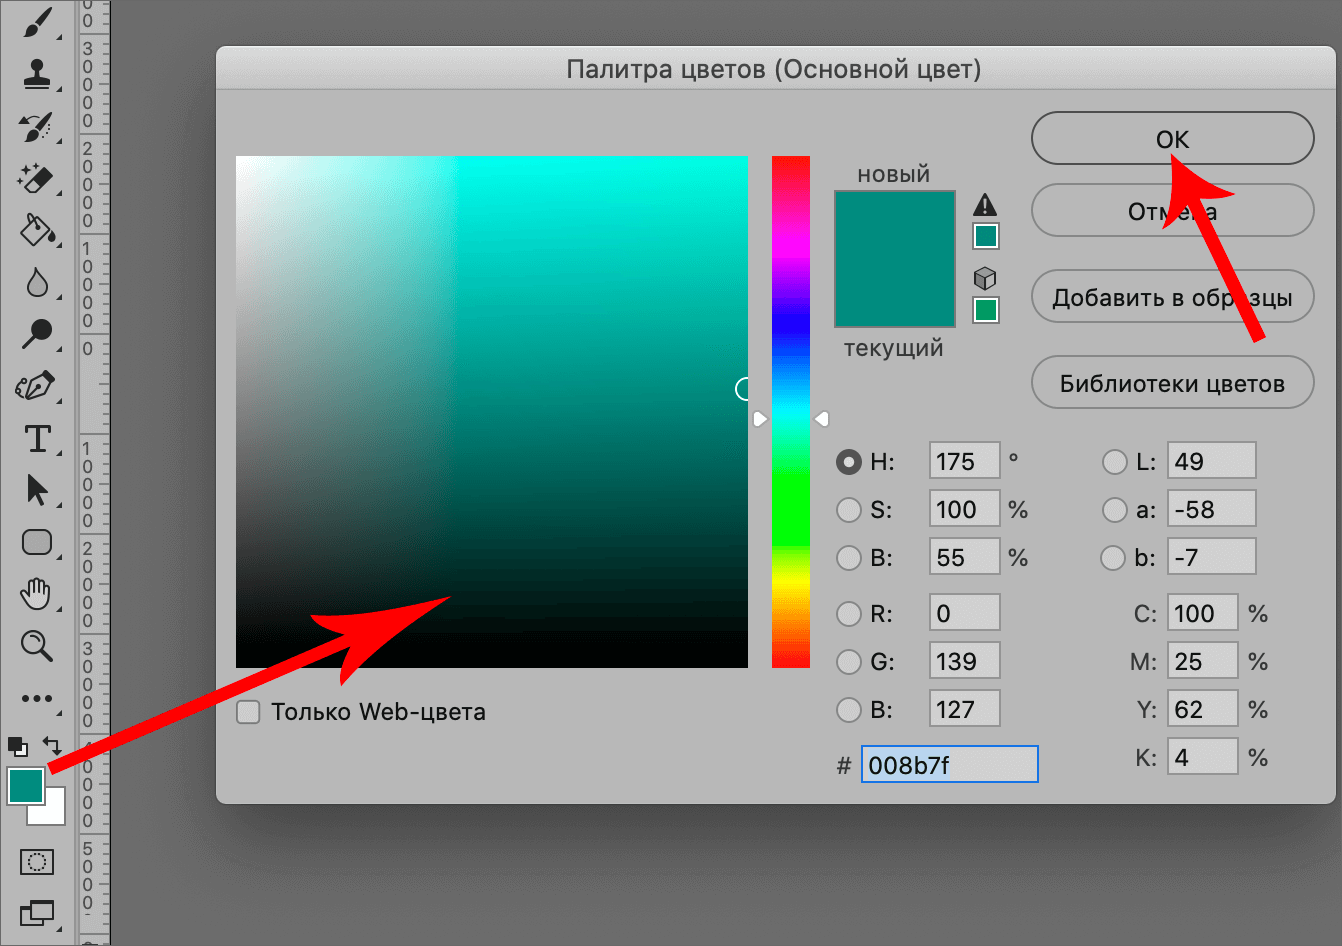Select the Zoom magnifier tool
This screenshot has height=946, width=1342.
pos(36,646)
